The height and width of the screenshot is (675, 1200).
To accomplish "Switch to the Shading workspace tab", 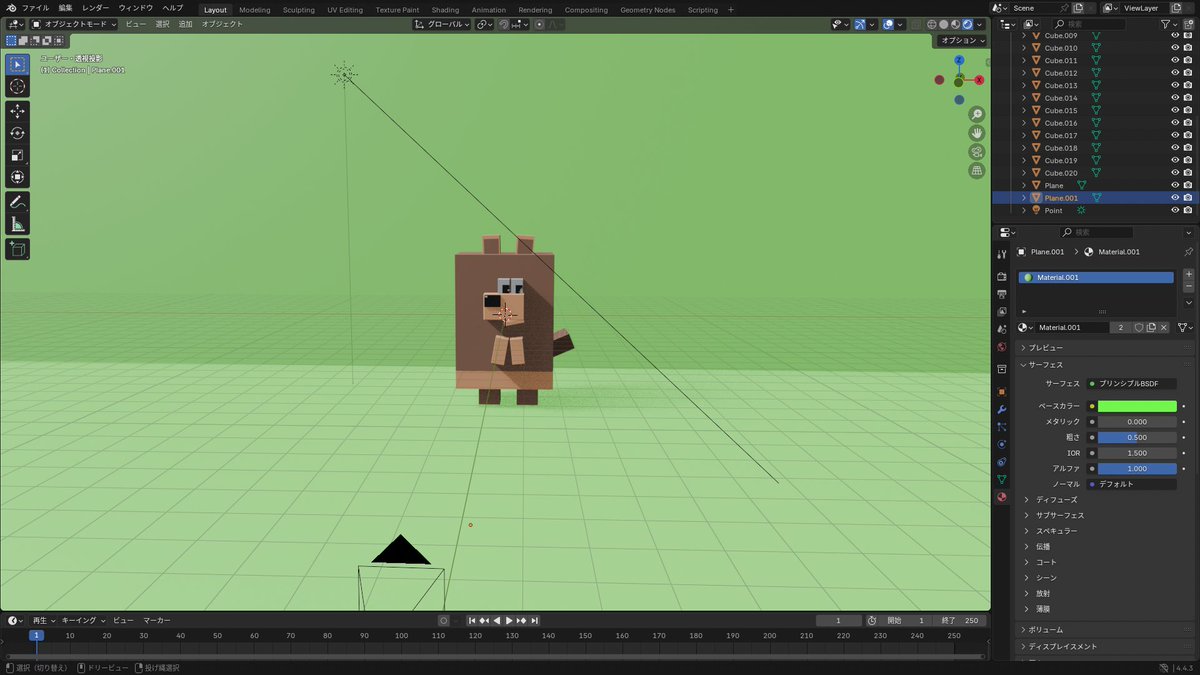I will [445, 9].
